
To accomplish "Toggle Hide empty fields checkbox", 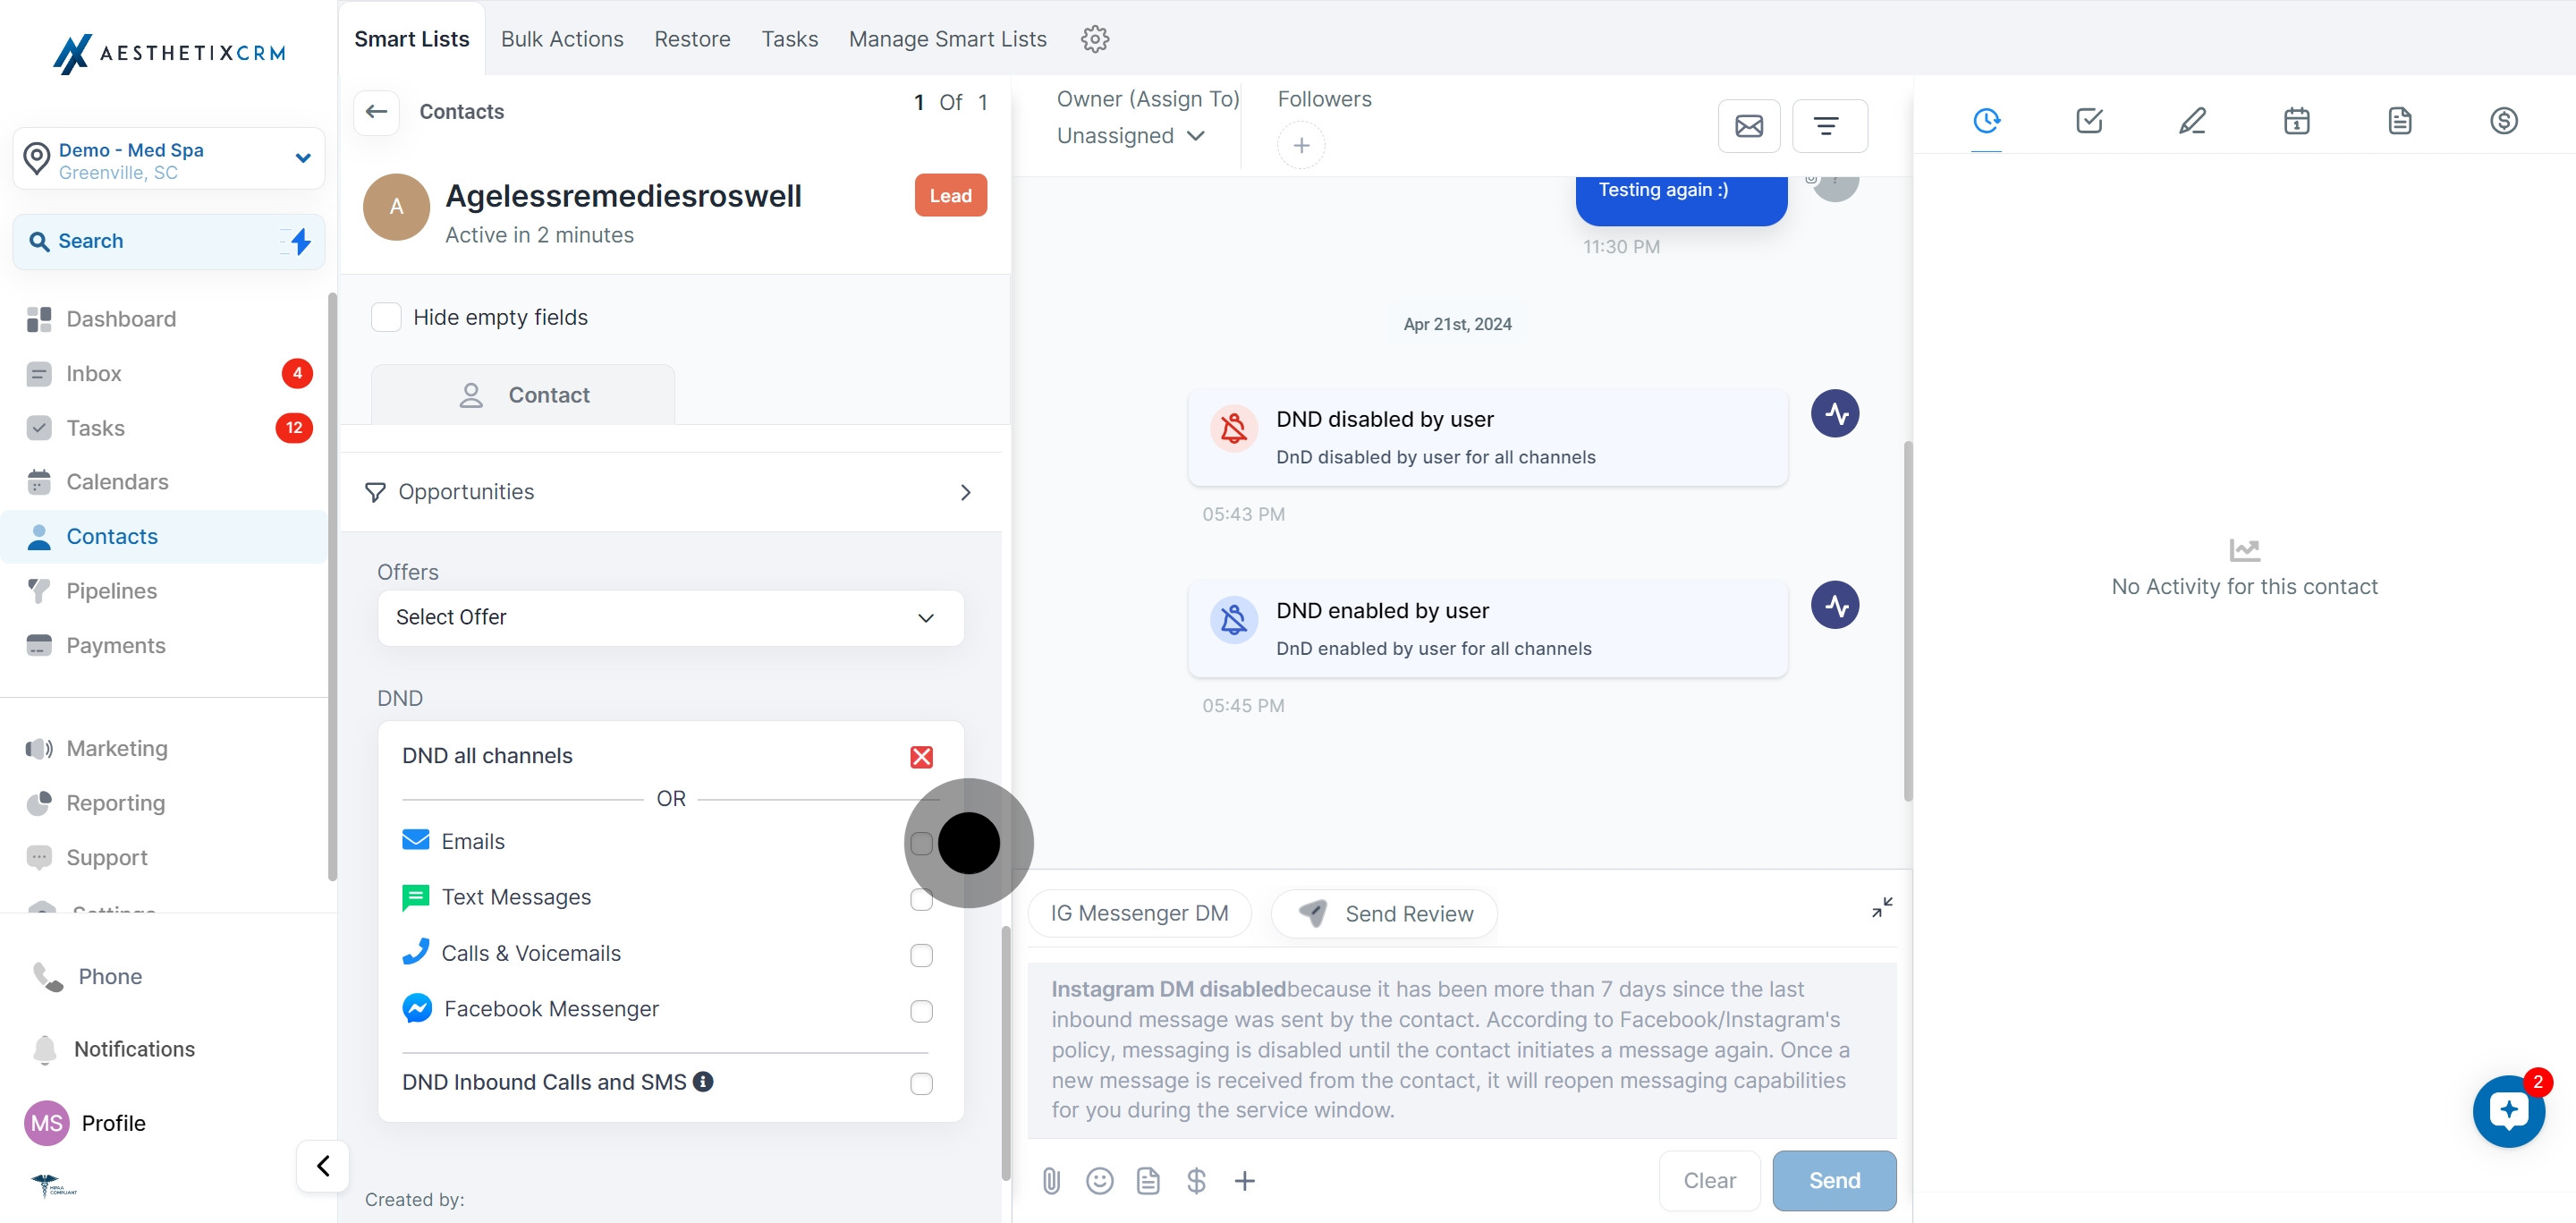I will (x=386, y=318).
